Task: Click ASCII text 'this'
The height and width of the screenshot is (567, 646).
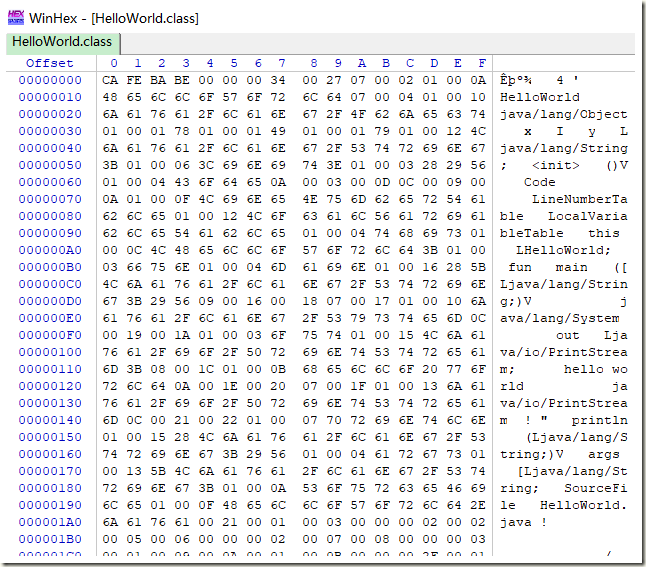Action: pos(604,233)
